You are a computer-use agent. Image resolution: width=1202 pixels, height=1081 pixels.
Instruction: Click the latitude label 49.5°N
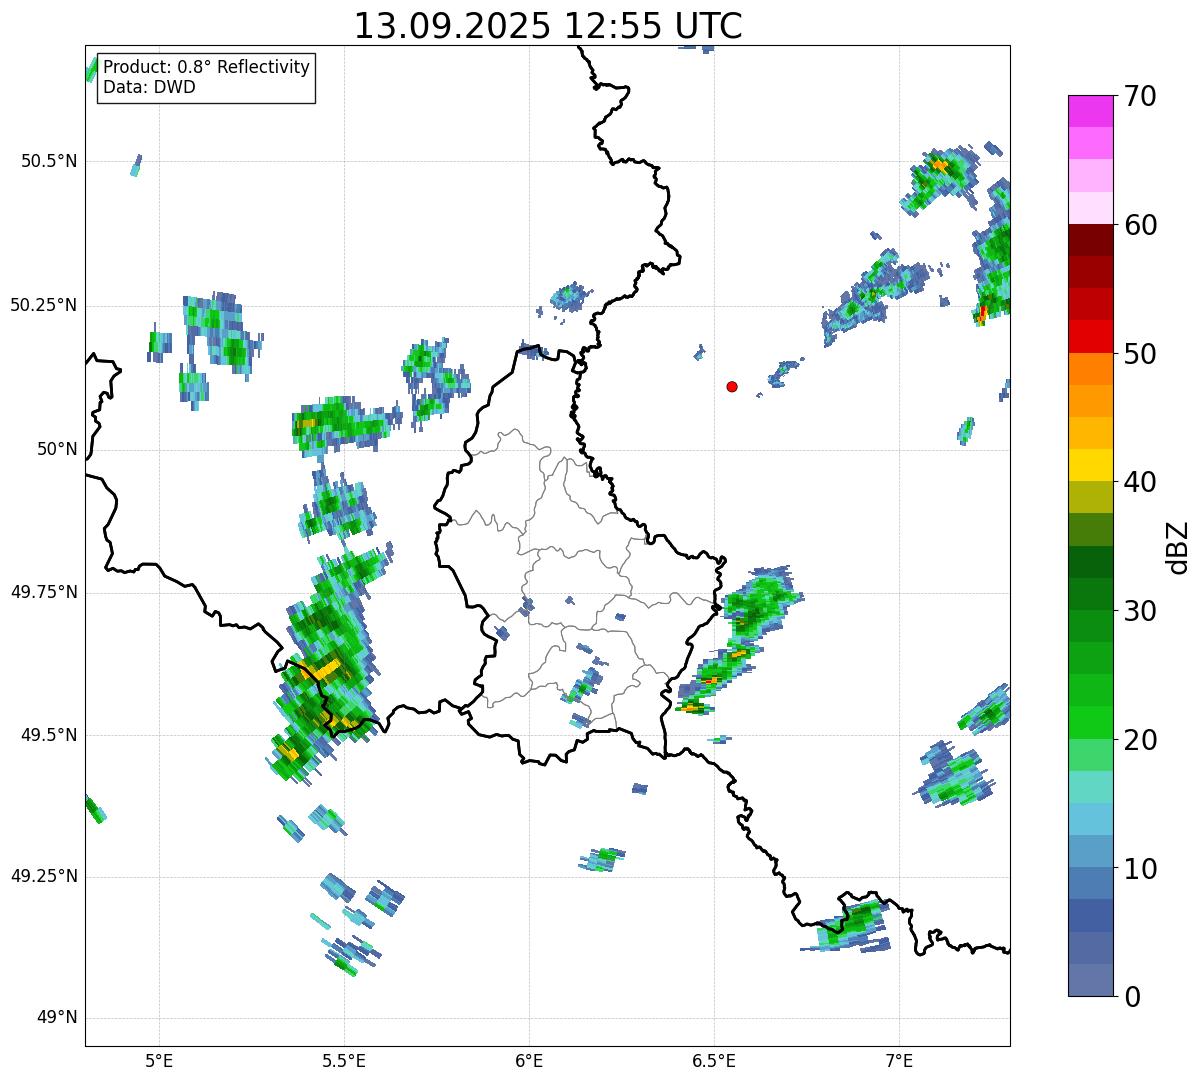[x=48, y=735]
